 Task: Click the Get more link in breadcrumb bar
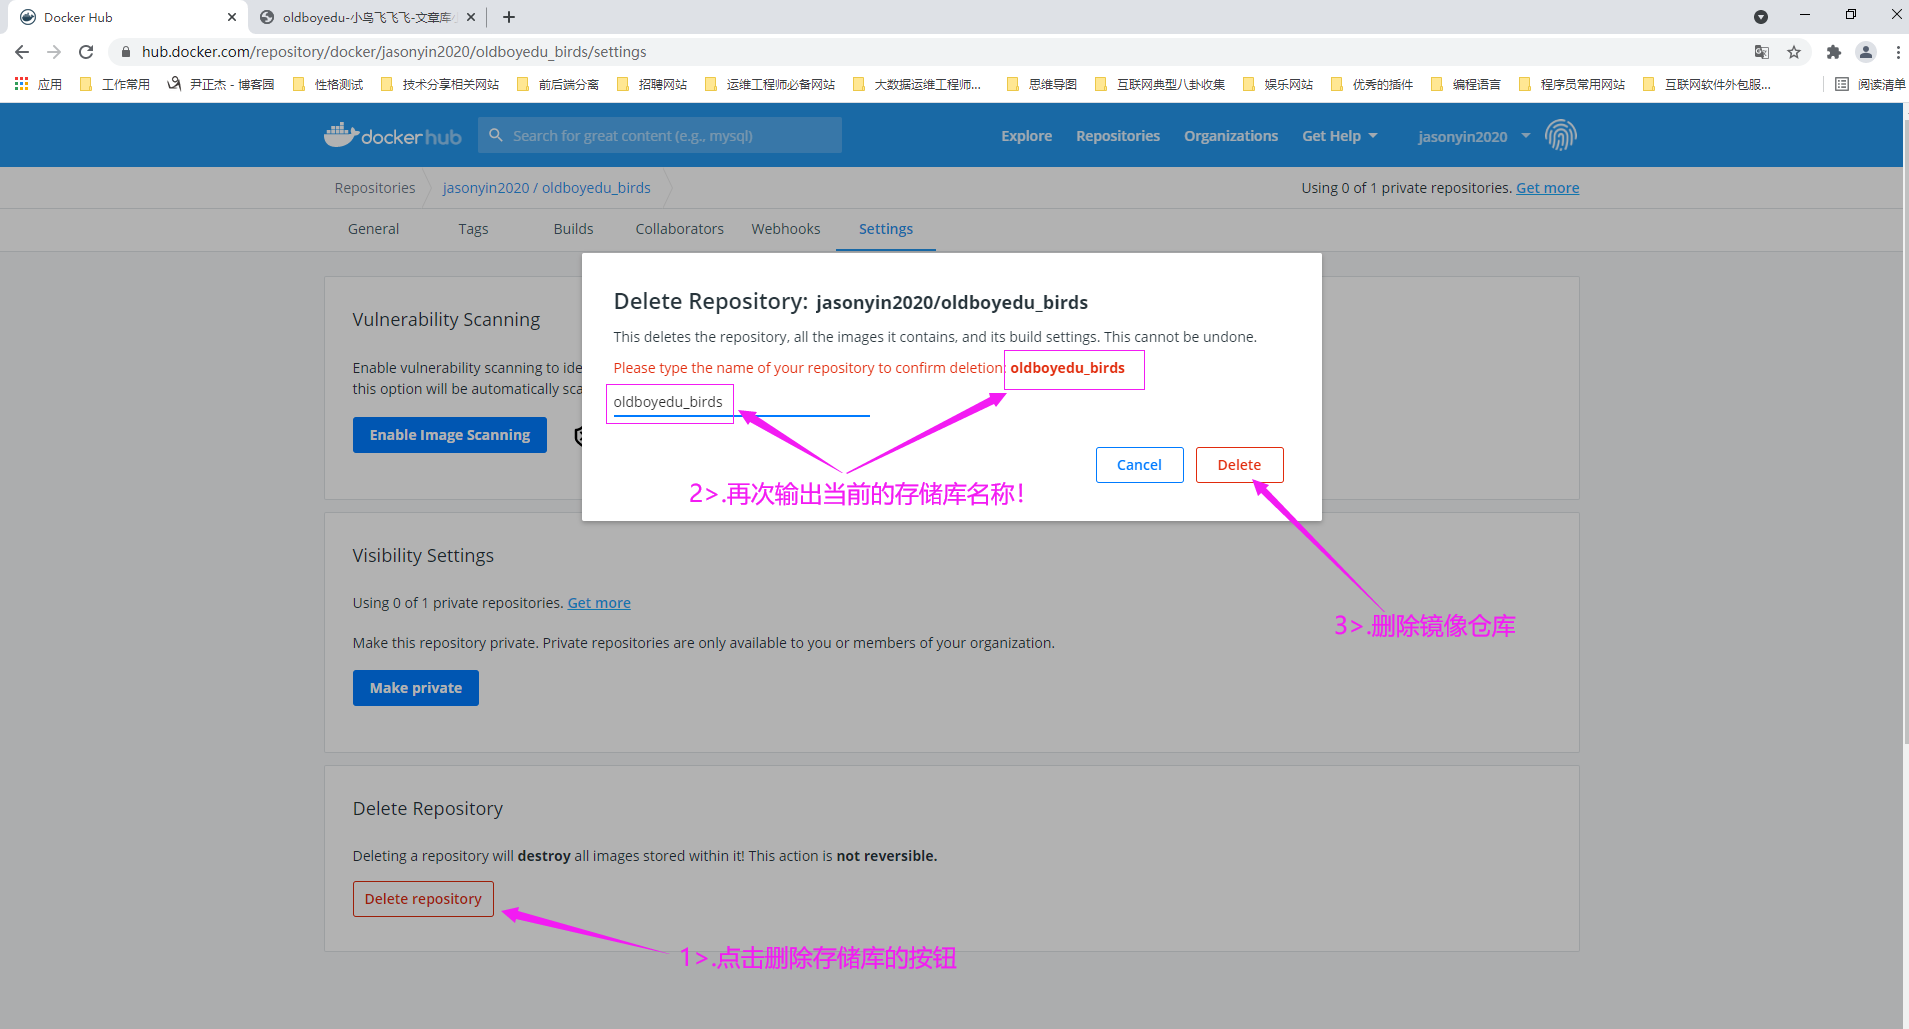pyautogui.click(x=1547, y=188)
